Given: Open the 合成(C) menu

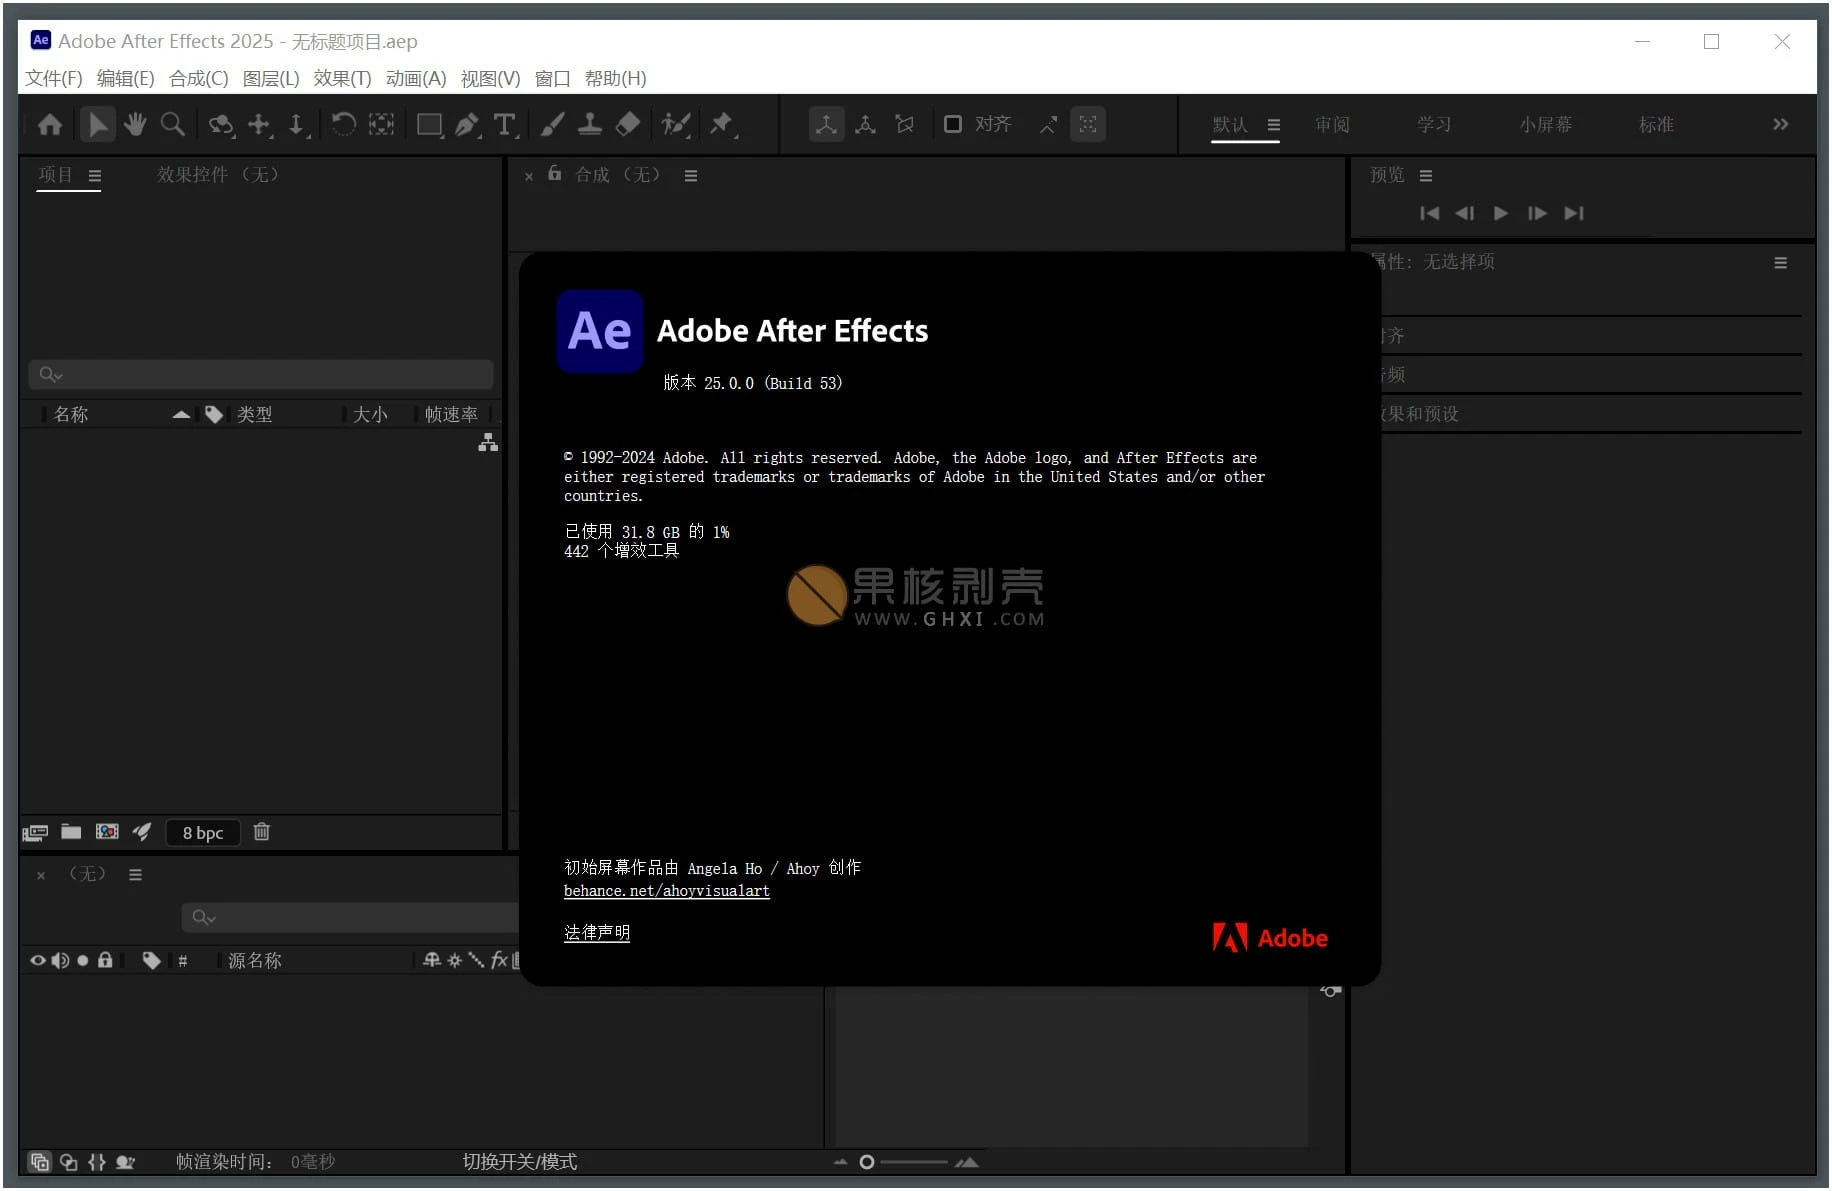Looking at the screenshot, I should click(199, 79).
